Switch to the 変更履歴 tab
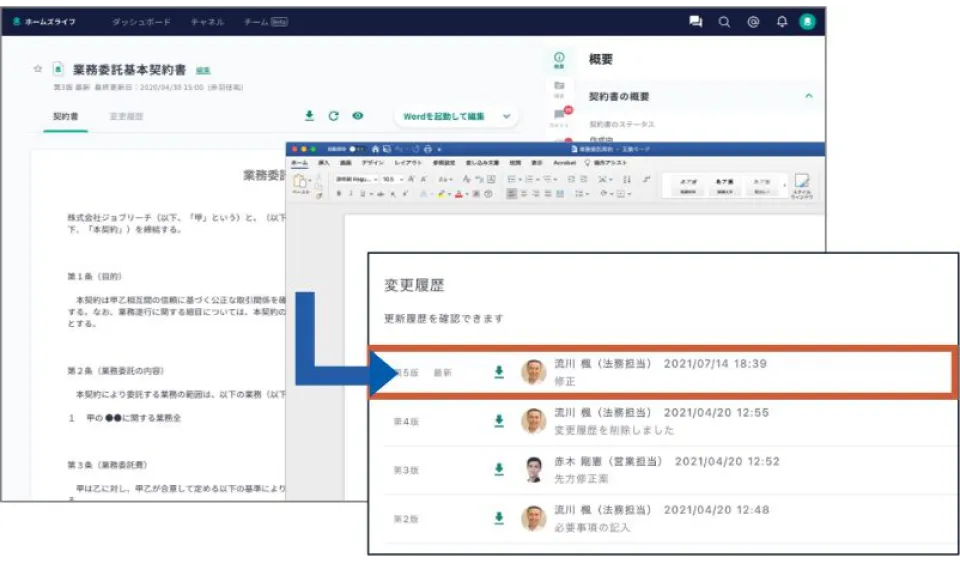This screenshot has height=562, width=960. (x=126, y=117)
